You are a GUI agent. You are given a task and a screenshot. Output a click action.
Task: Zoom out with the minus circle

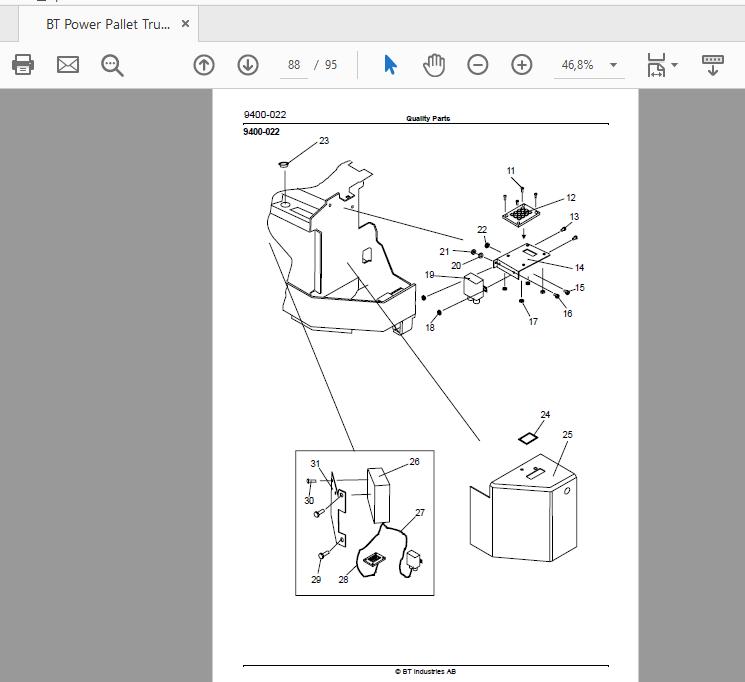click(478, 65)
